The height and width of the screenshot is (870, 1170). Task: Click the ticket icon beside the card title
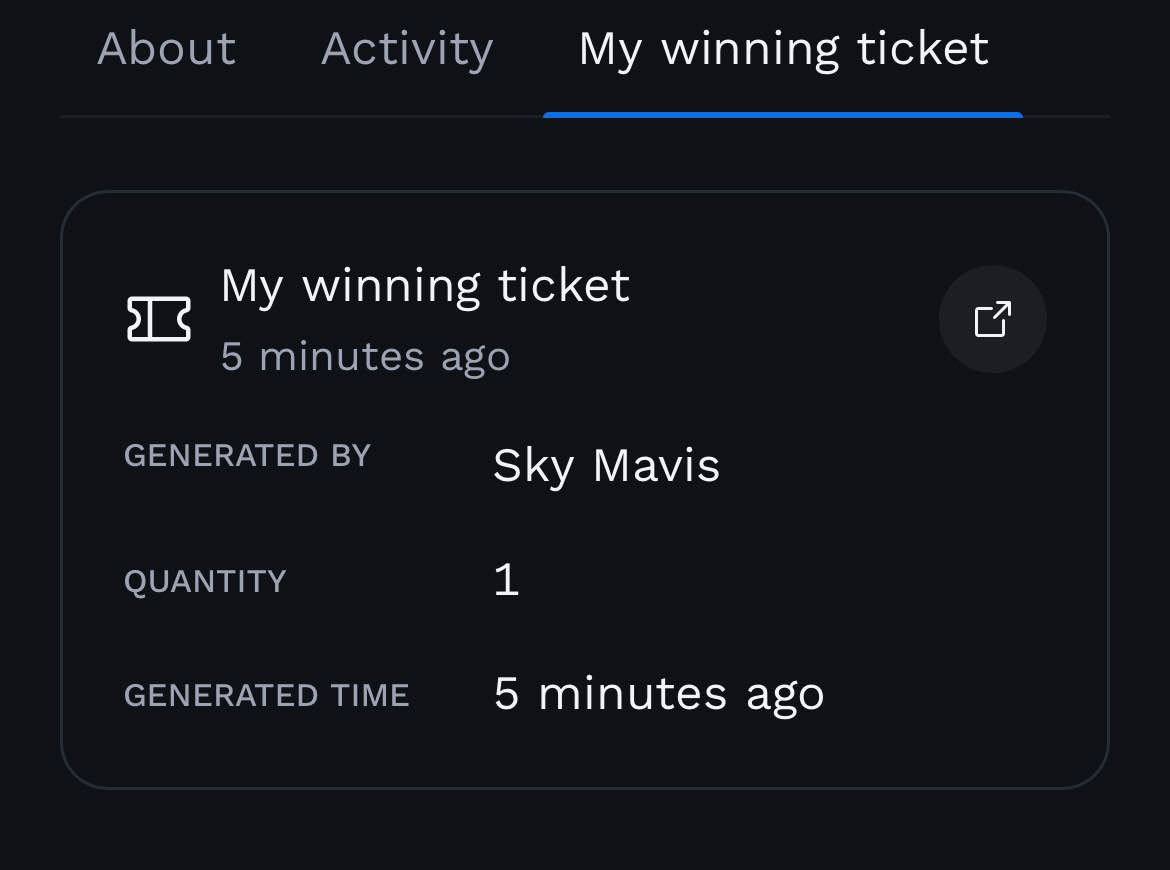[x=159, y=320]
